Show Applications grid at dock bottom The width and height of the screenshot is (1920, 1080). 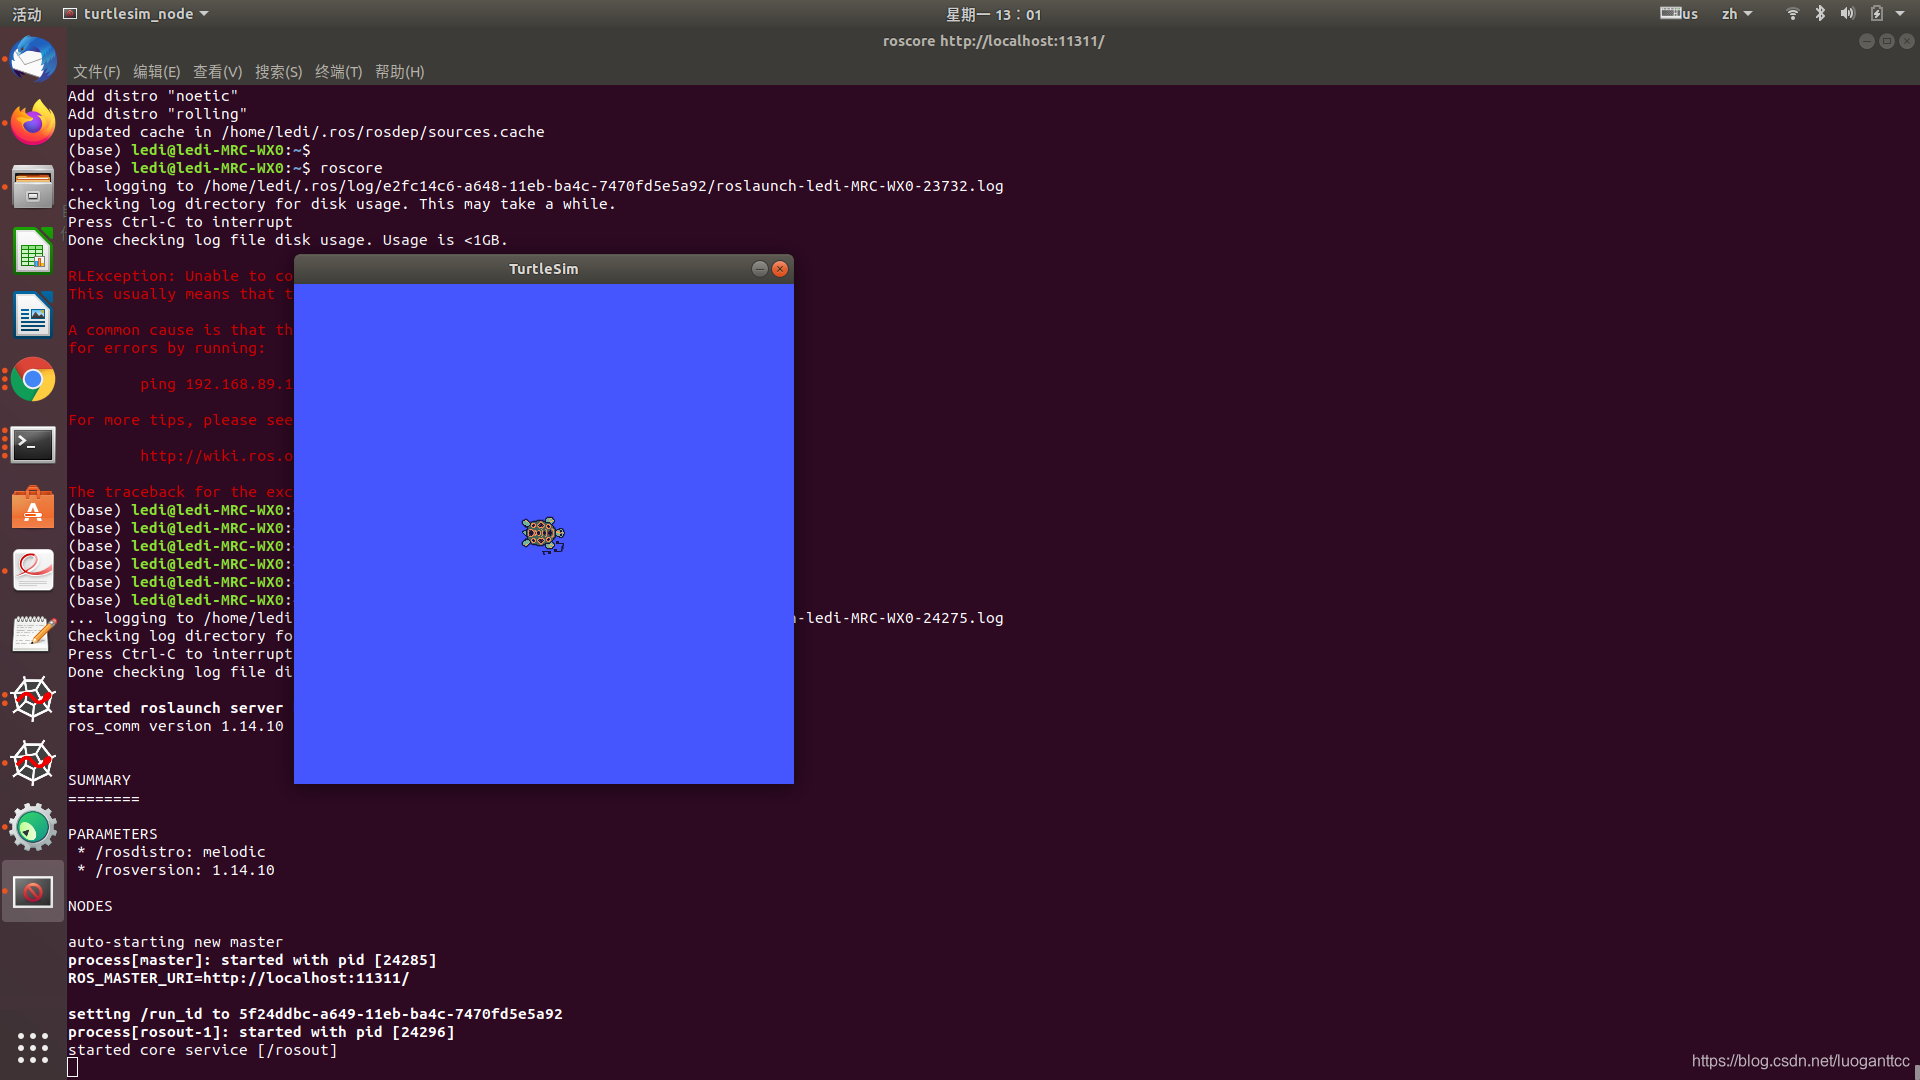pos(33,1047)
